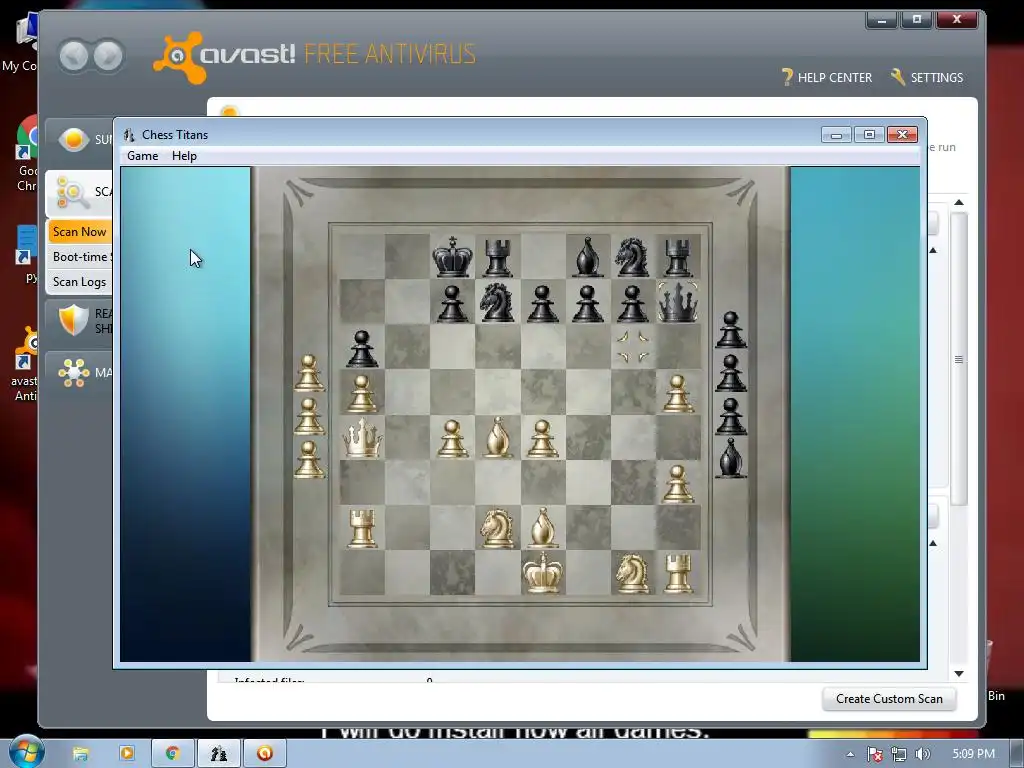Click Create Custom Scan button

889,699
